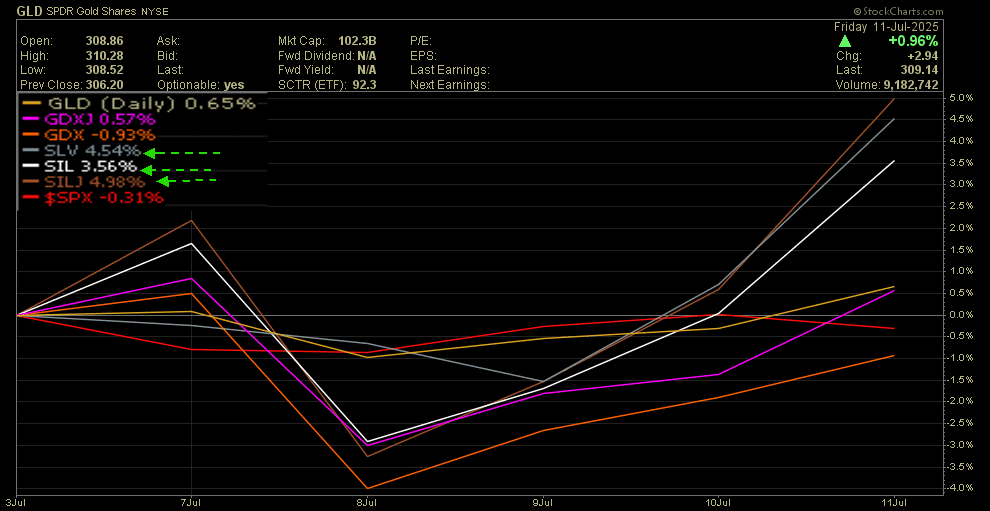This screenshot has width=990, height=511.
Task: Click the +0.96% percent change
Action: point(913,41)
